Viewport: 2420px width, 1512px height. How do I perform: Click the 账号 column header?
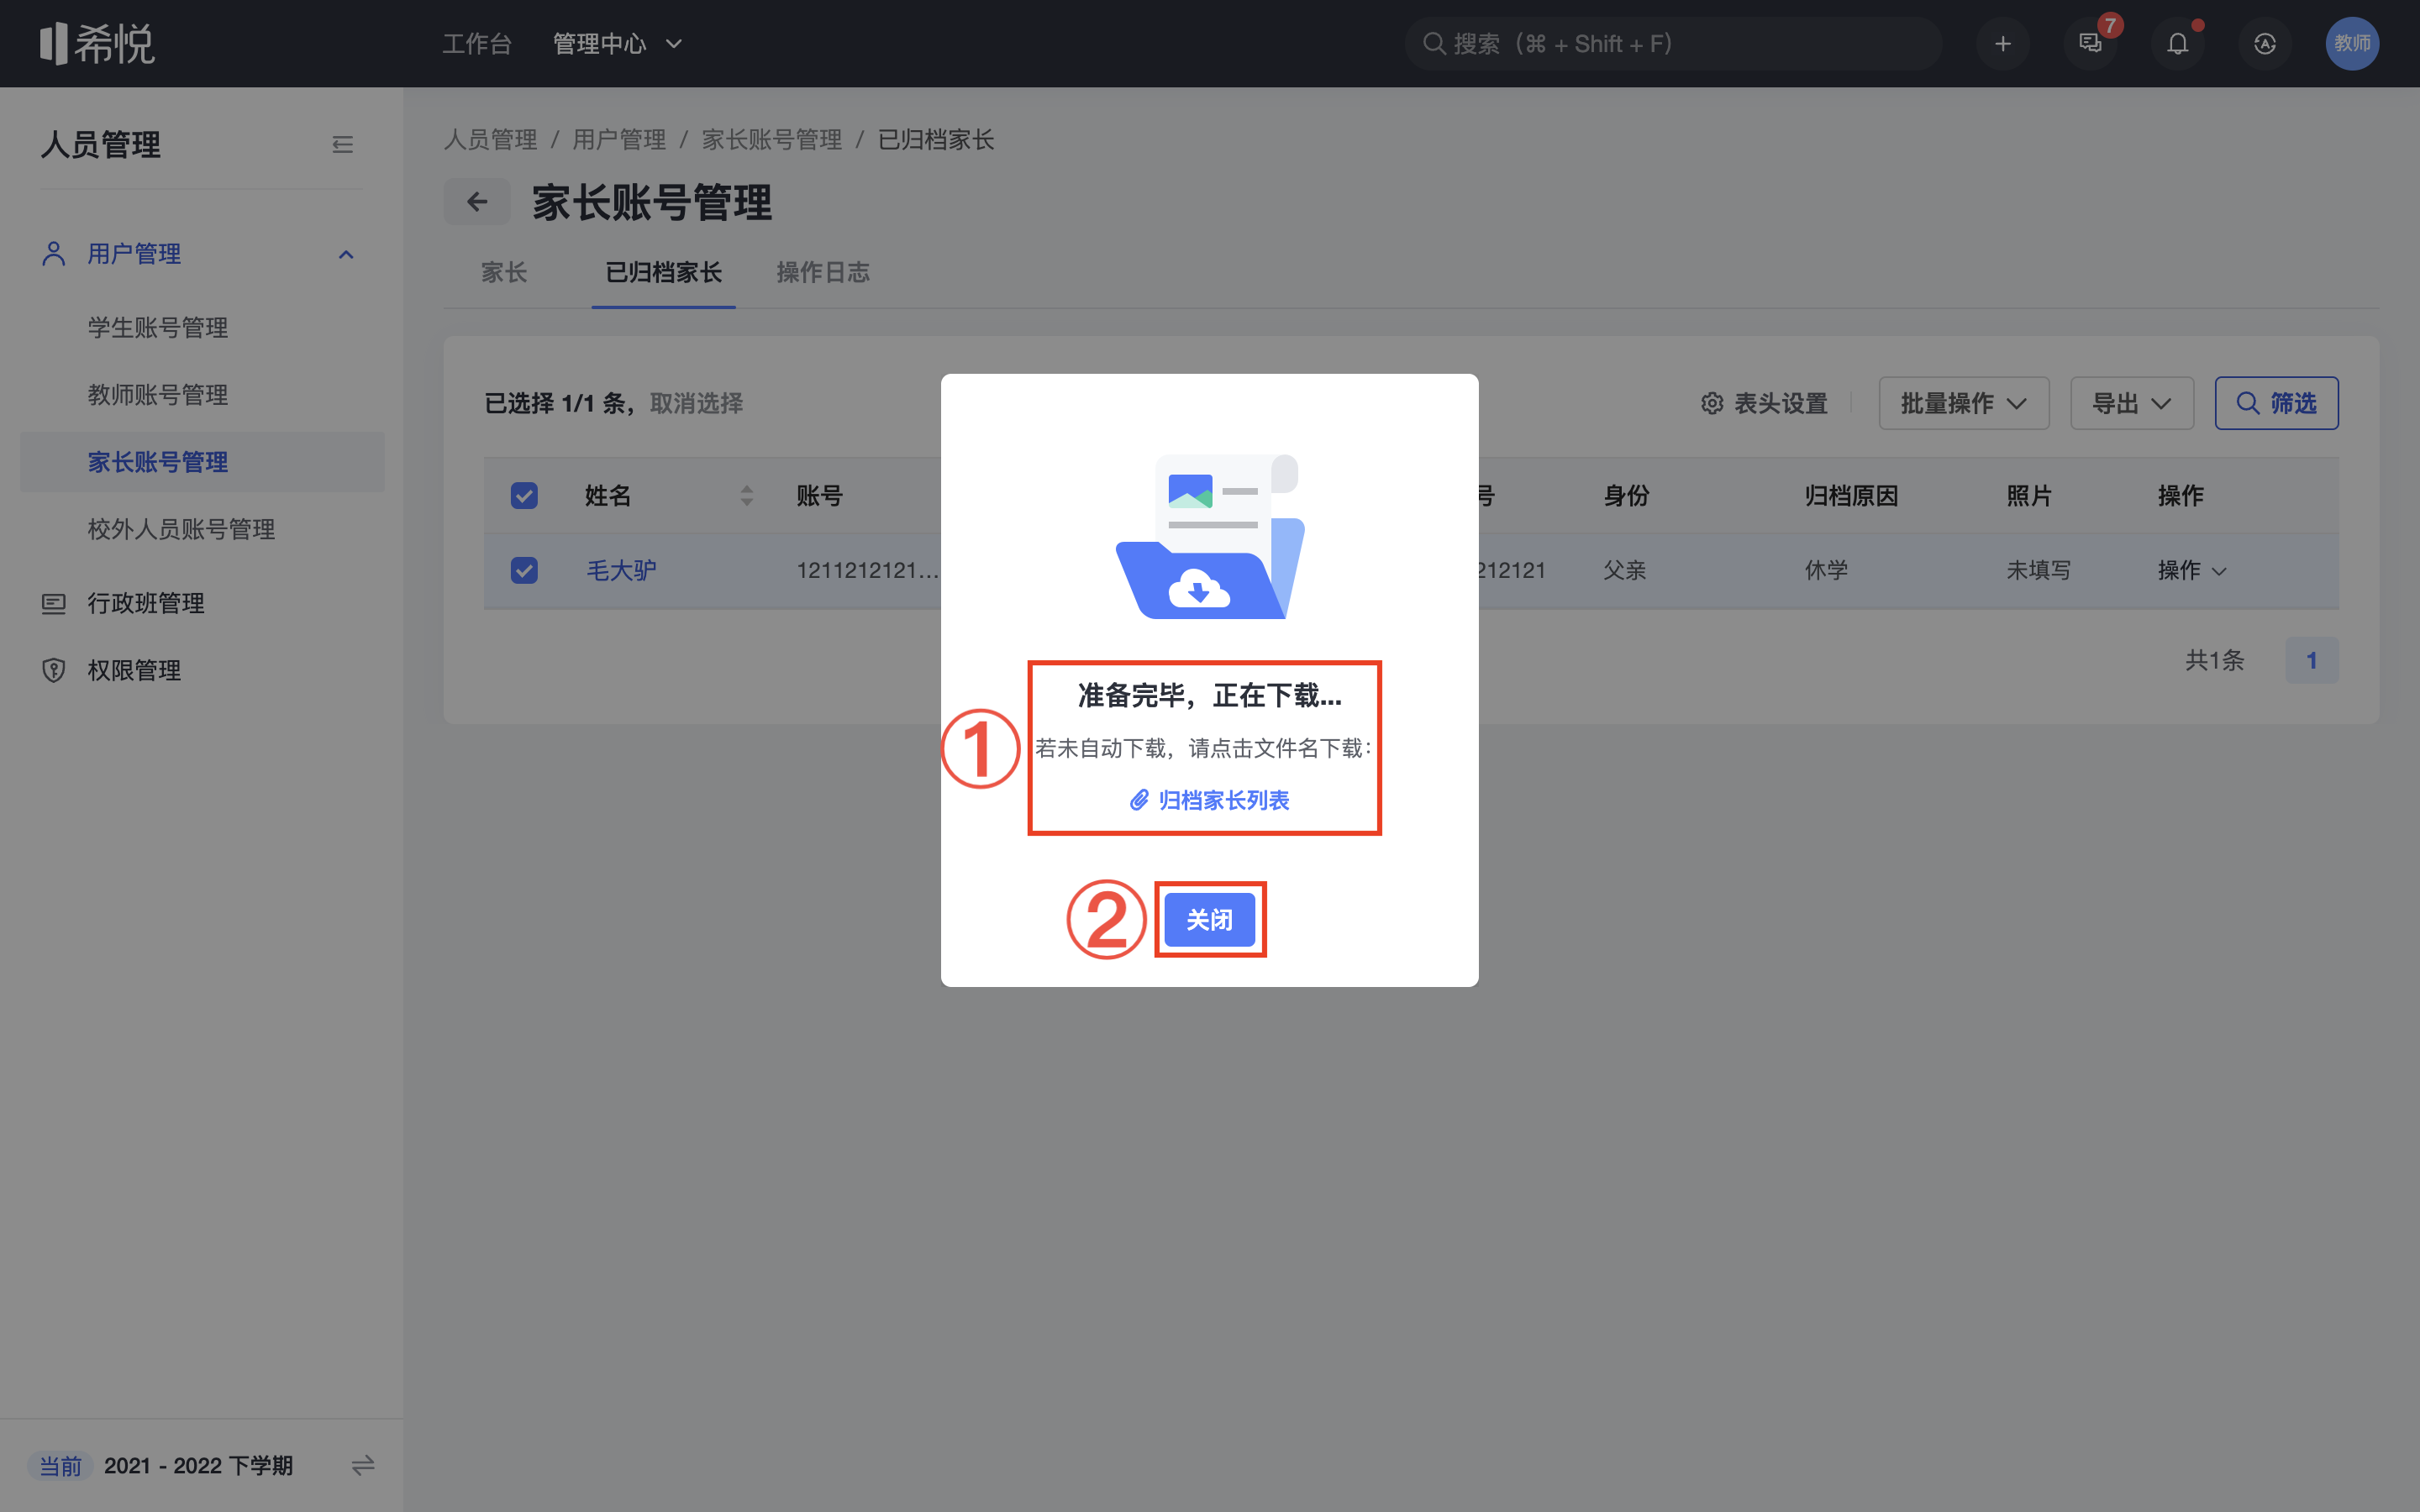[819, 496]
